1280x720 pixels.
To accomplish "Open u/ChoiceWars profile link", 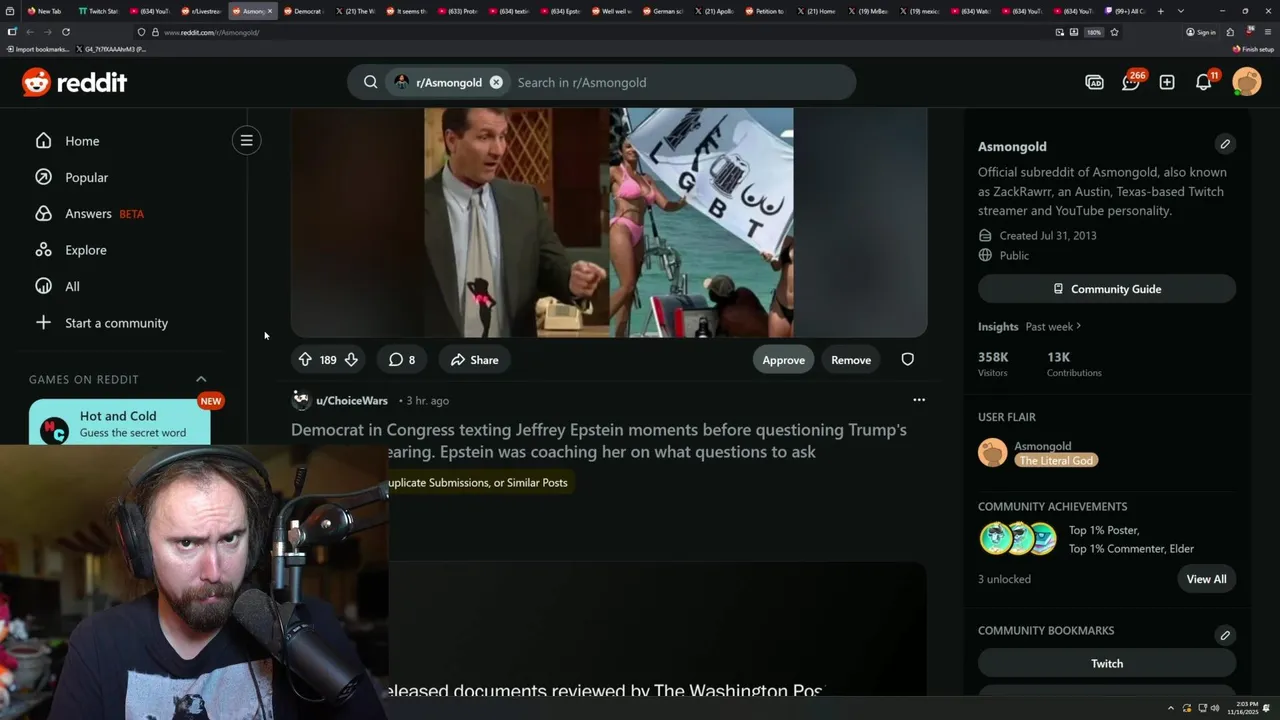I will (x=352, y=400).
